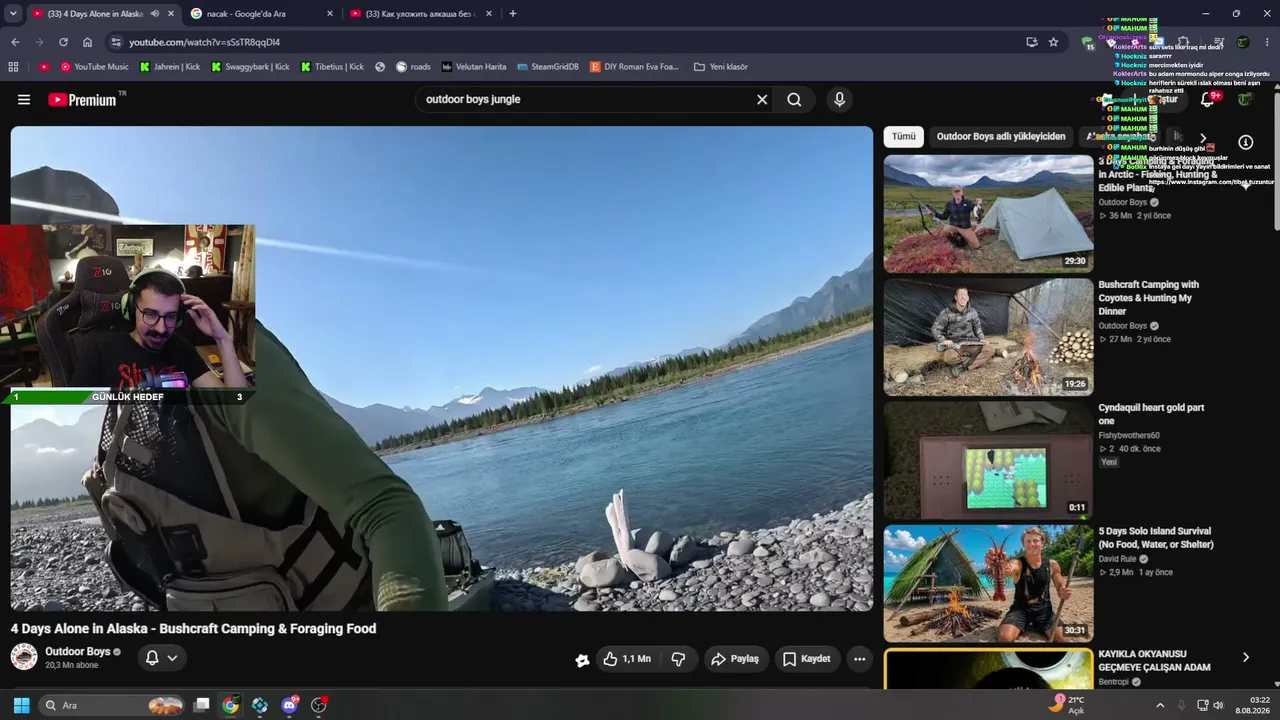Like the video with thumbs up

point(626,659)
